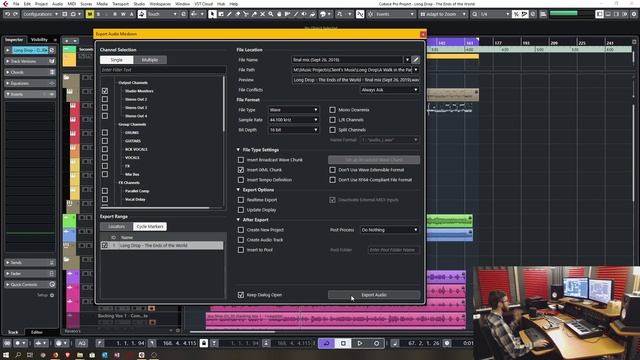
Task: Open File Explorer from the taskbar
Action: point(80,355)
